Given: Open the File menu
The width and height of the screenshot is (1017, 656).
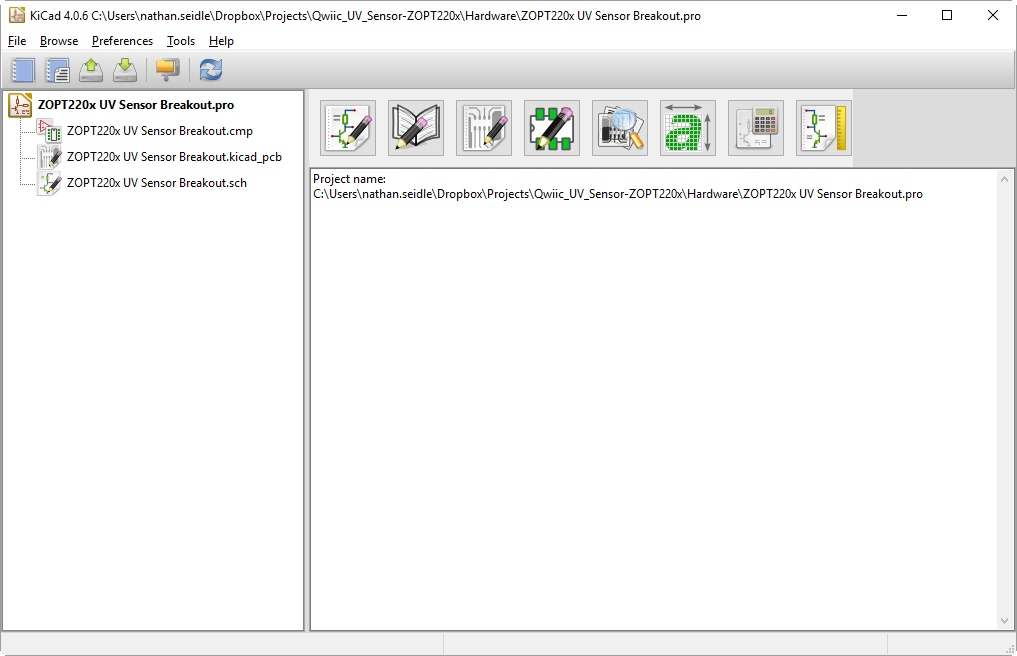Looking at the screenshot, I should coord(17,41).
